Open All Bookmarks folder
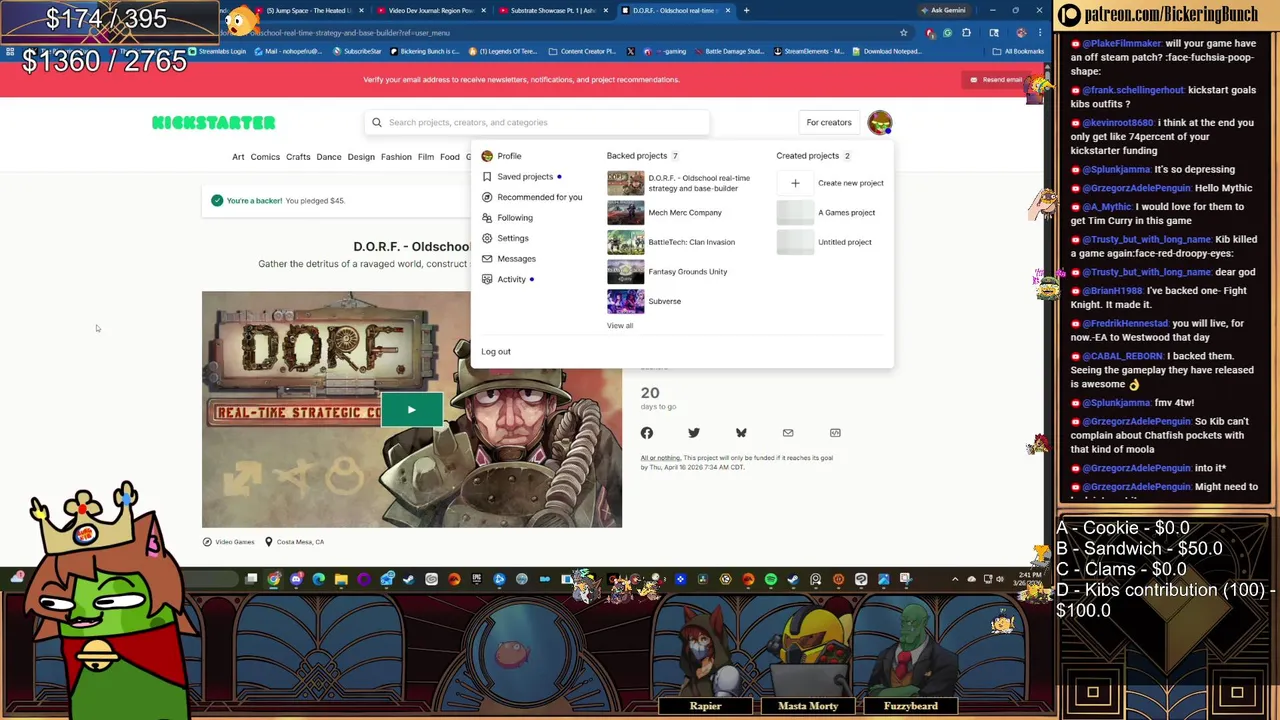 point(1019,51)
